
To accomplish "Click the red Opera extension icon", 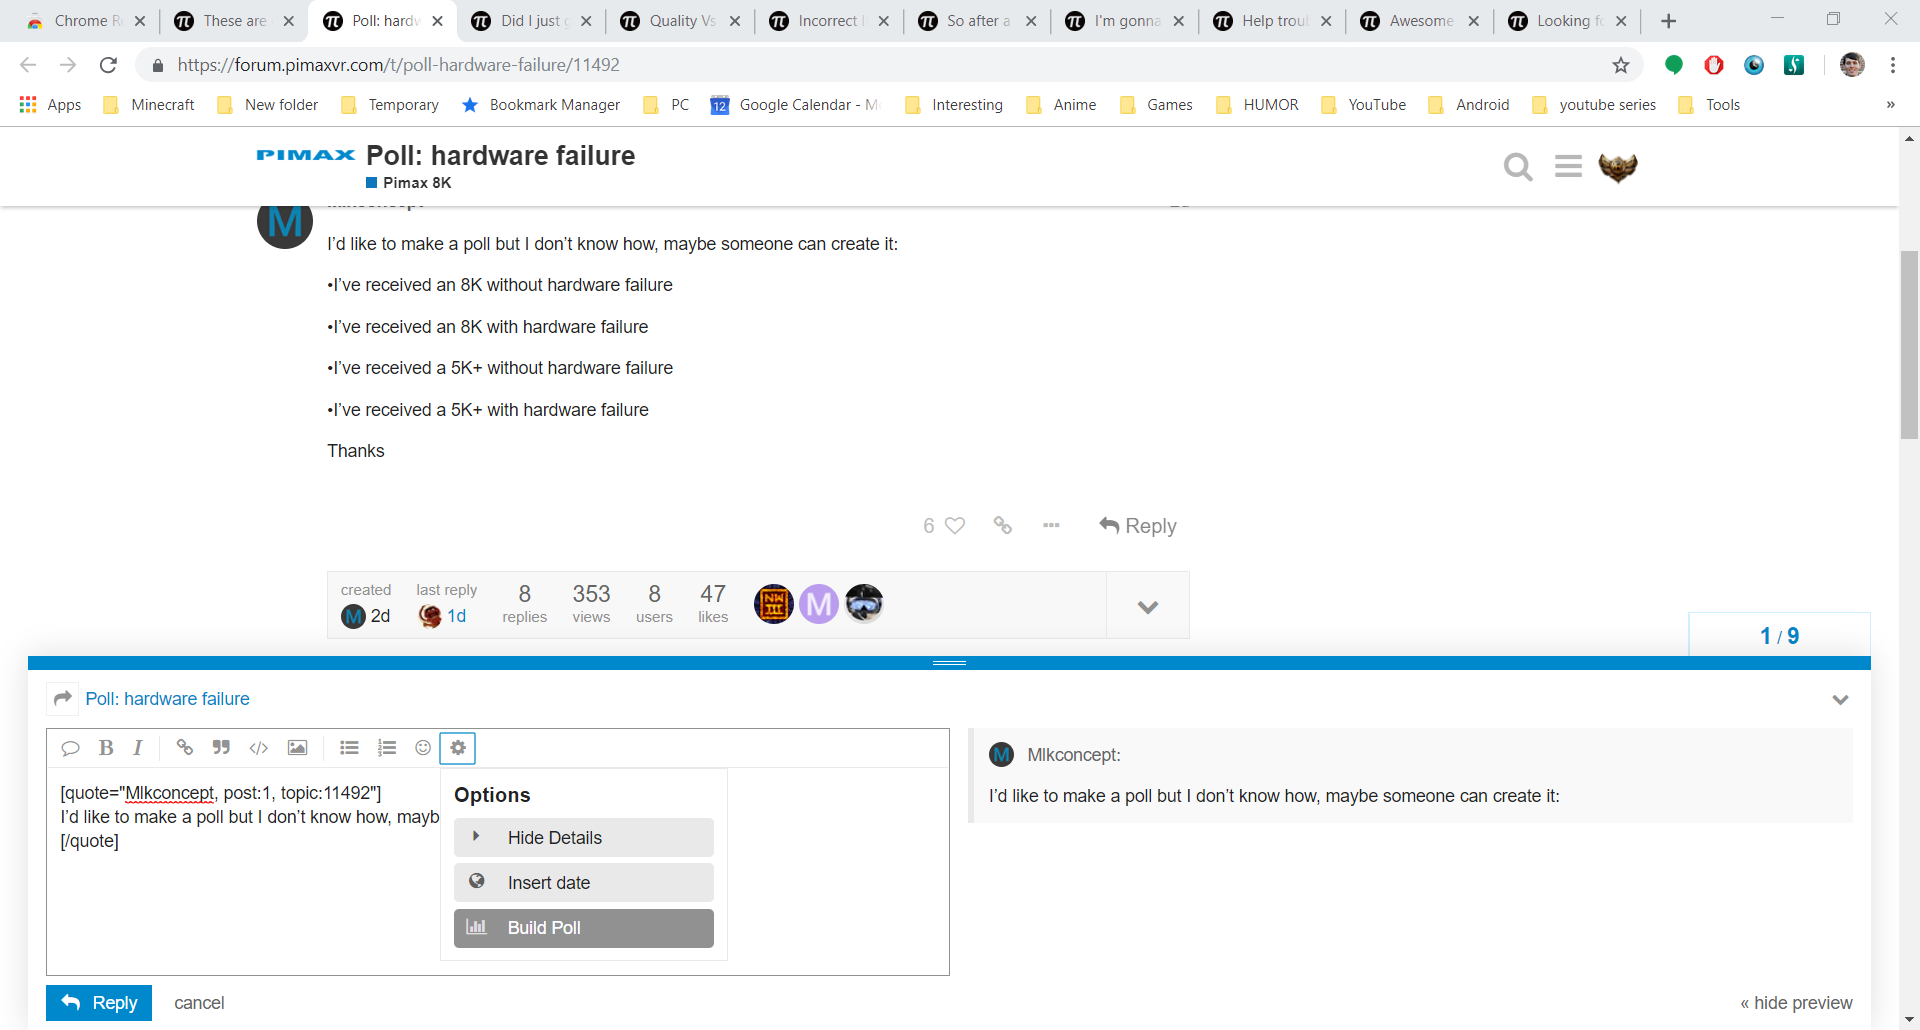I will click(x=1714, y=65).
